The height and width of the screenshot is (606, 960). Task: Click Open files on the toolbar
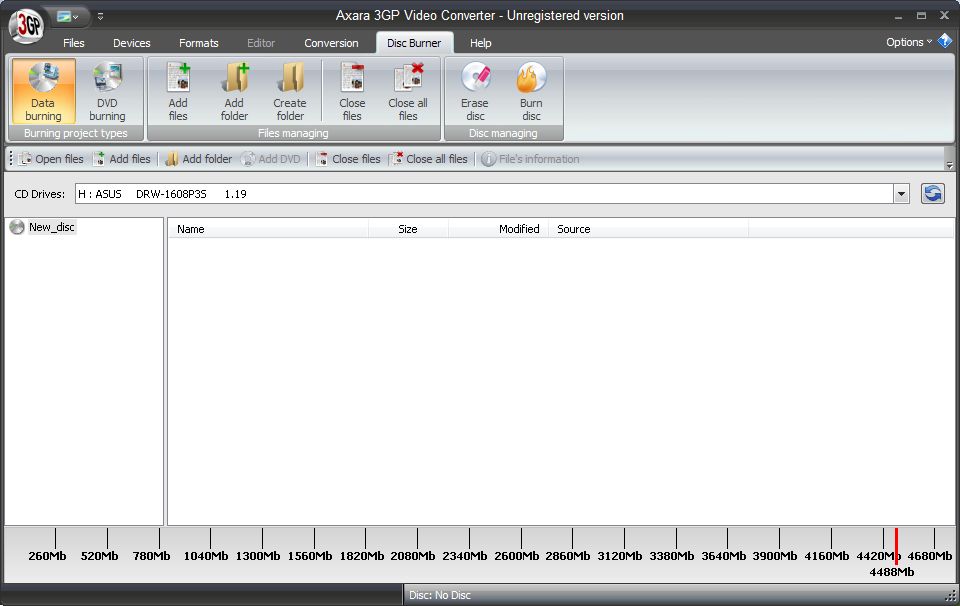(52, 158)
